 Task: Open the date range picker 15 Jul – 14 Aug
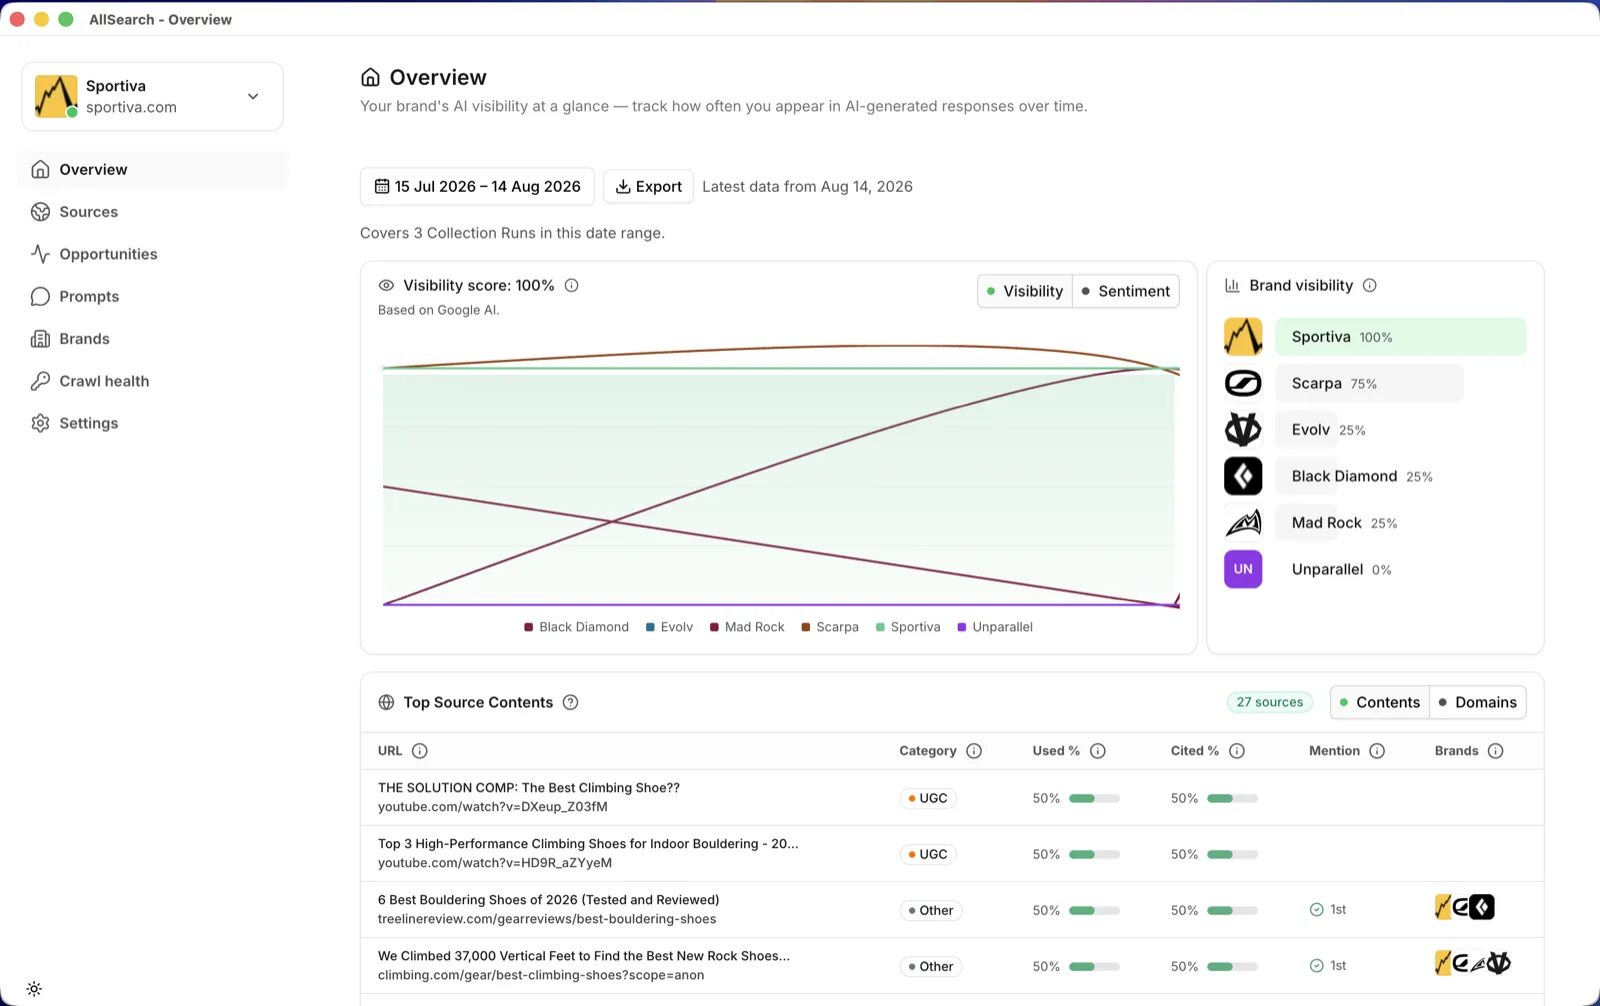coord(477,186)
